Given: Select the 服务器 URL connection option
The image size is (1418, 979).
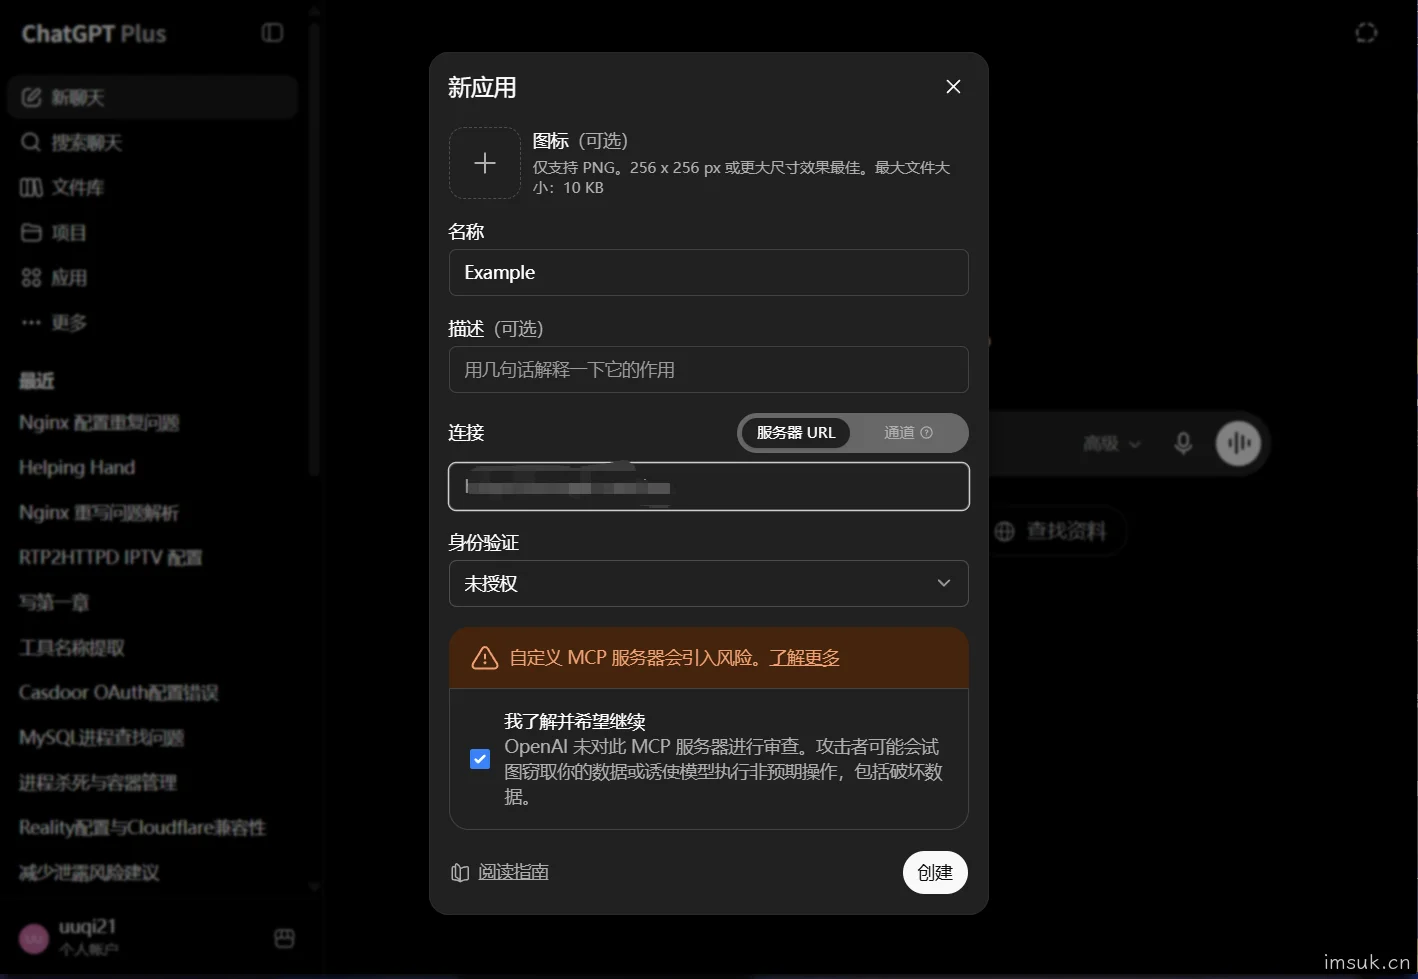Looking at the screenshot, I should (x=796, y=433).
